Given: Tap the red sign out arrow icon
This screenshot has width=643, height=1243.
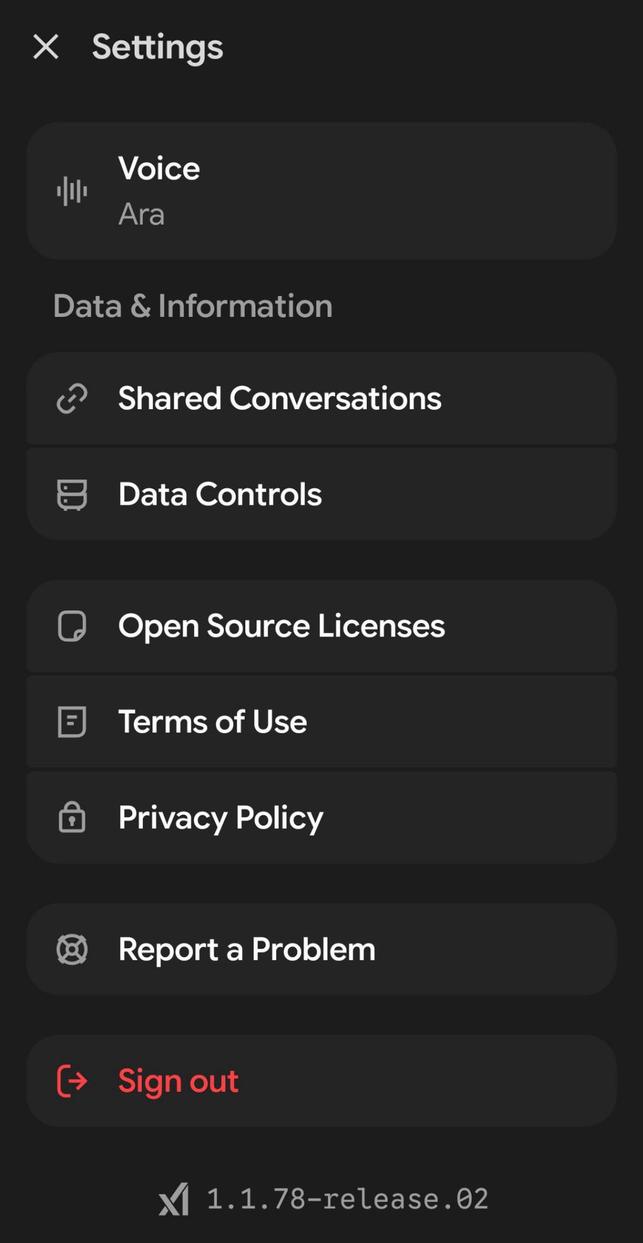Looking at the screenshot, I should [72, 1081].
